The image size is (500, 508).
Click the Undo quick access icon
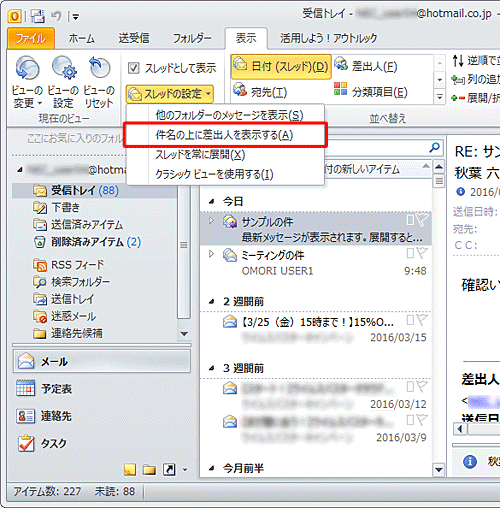click(56, 16)
